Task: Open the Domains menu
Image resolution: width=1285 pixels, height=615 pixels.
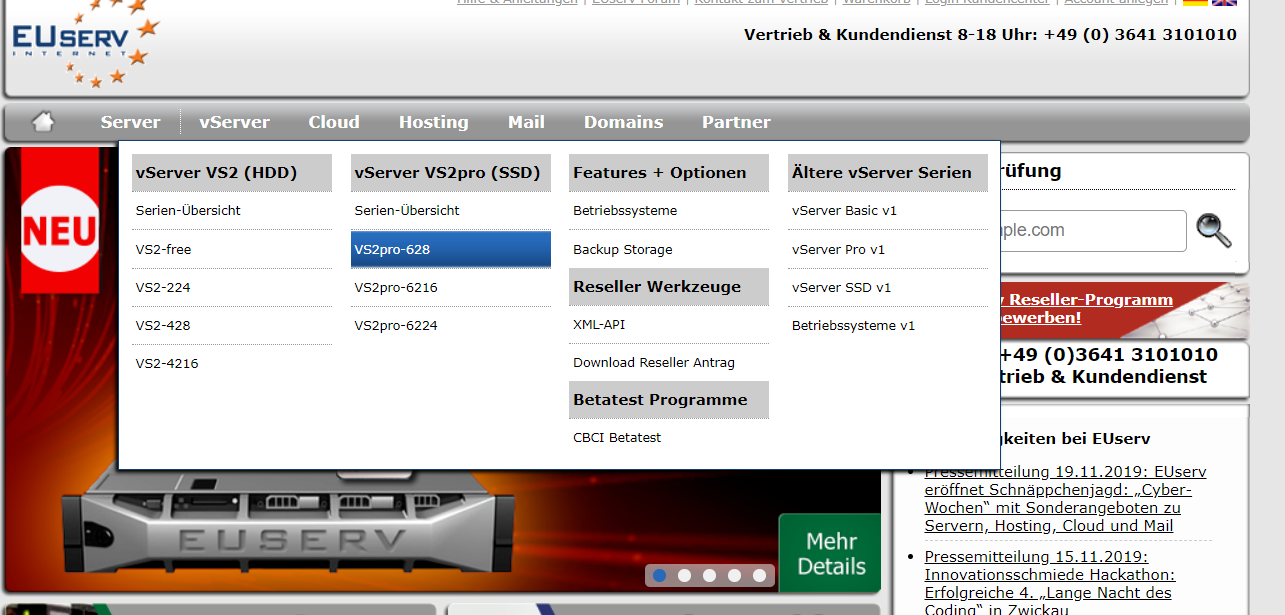Action: point(623,122)
